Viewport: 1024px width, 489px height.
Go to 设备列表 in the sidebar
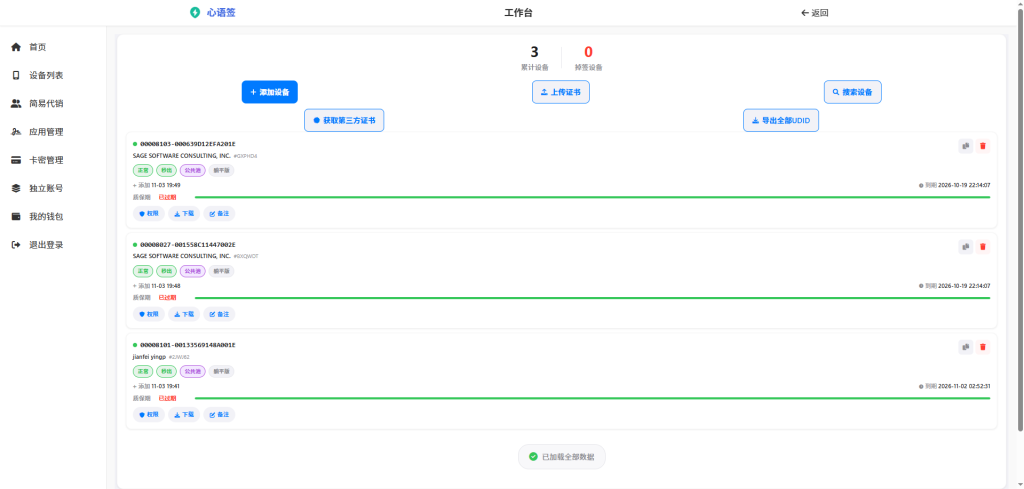click(x=45, y=75)
